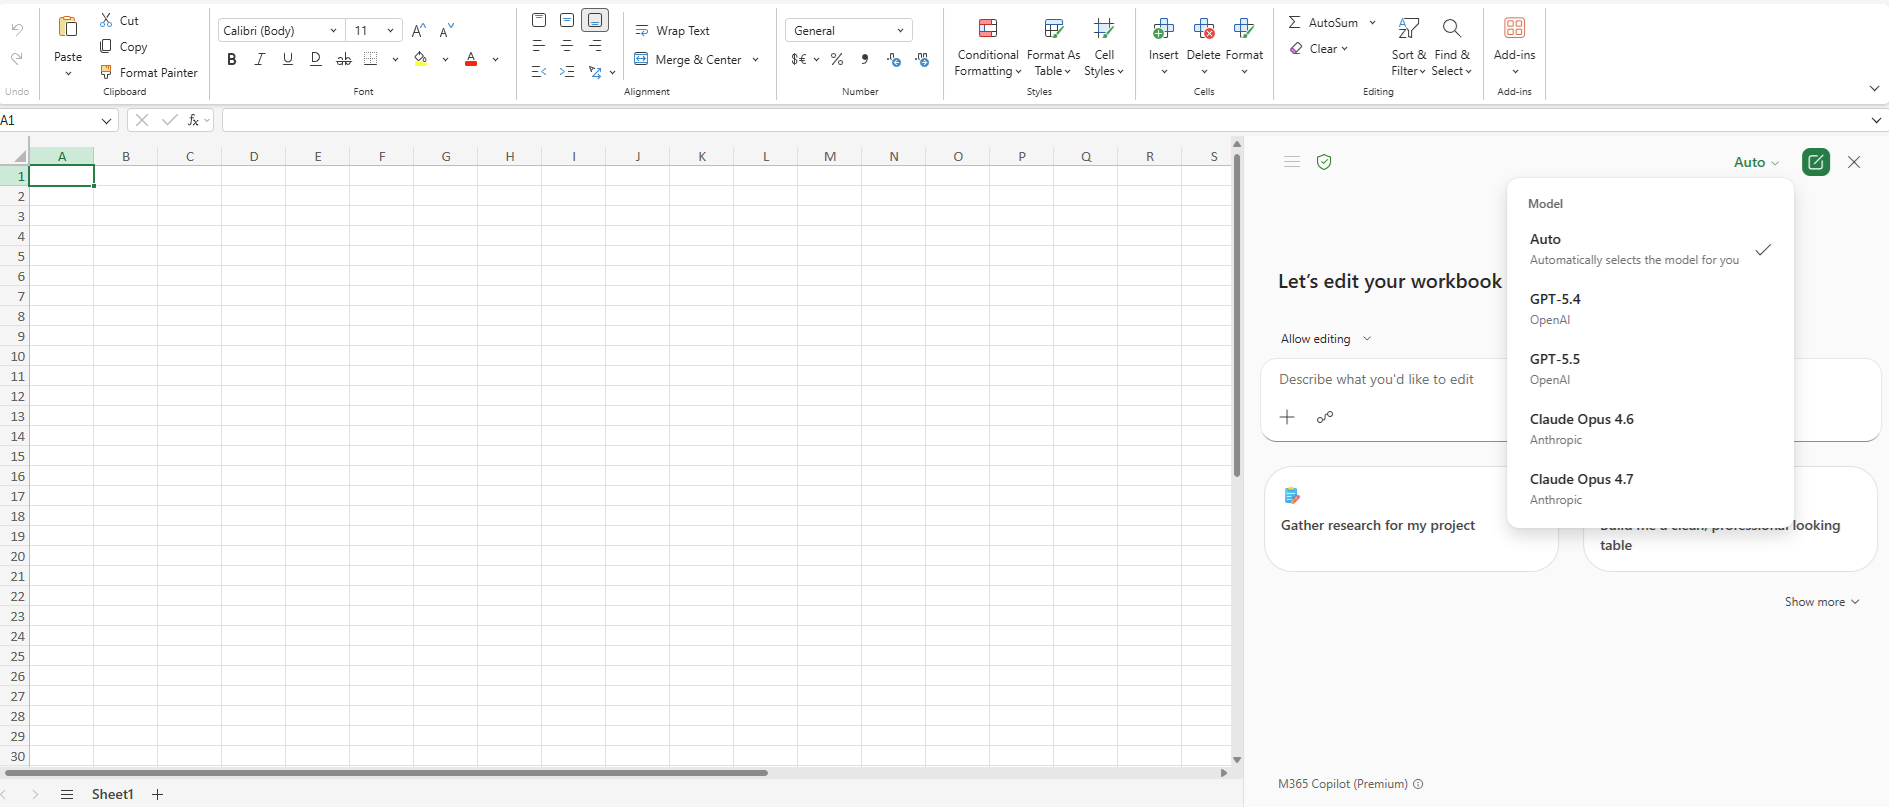Expand the AutoSum dropdown arrow
Screen dimensions: 1889x807
[1372, 22]
